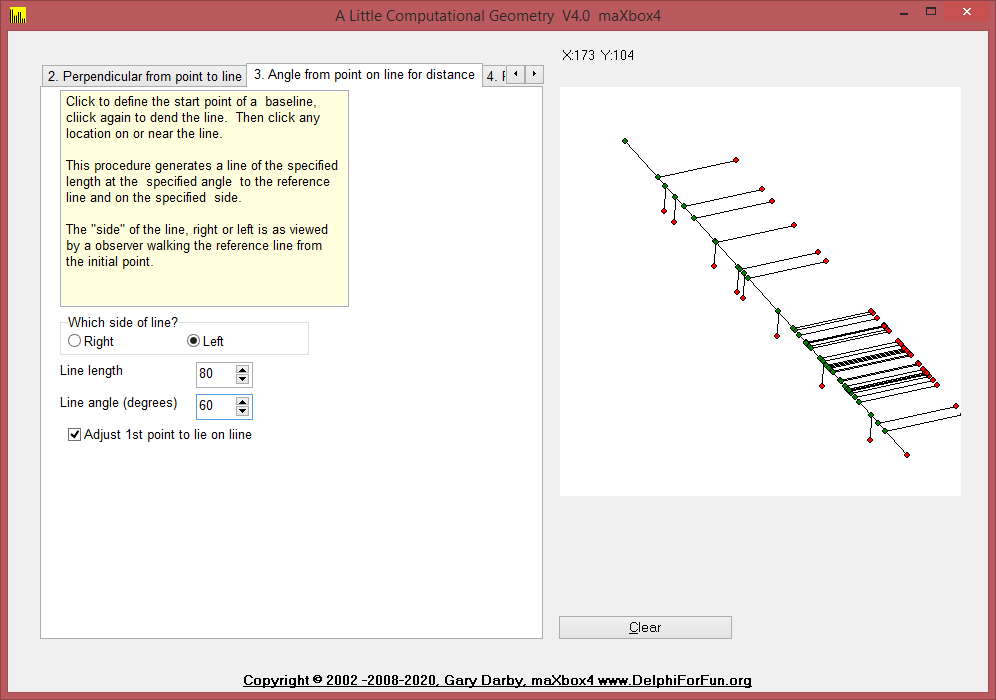Click inside the Line length input field

(214, 375)
